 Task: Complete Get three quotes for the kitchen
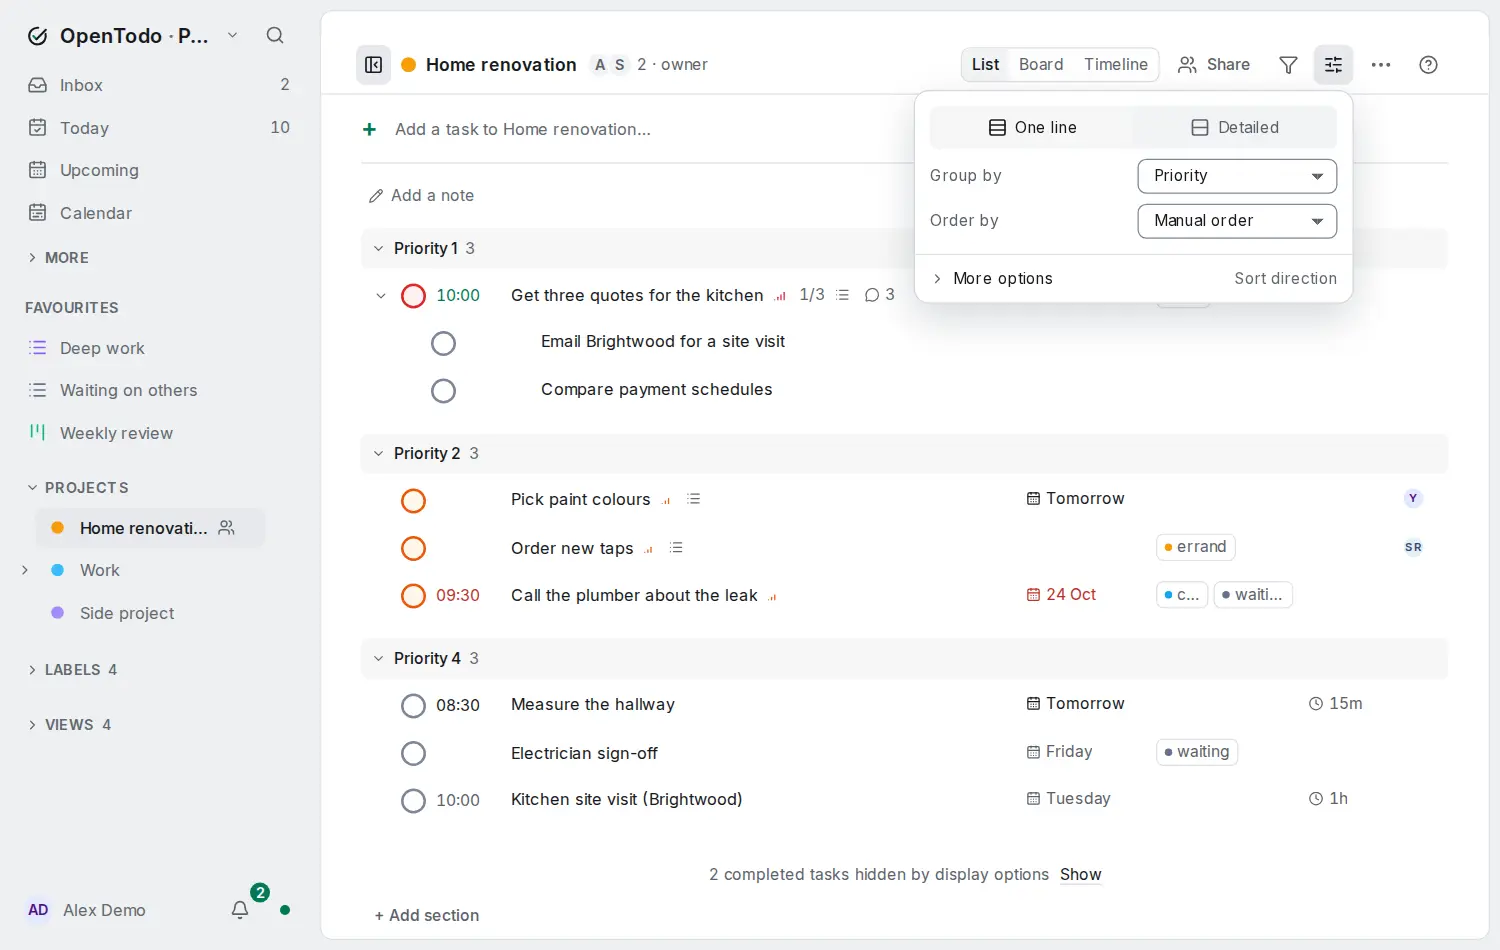(413, 296)
